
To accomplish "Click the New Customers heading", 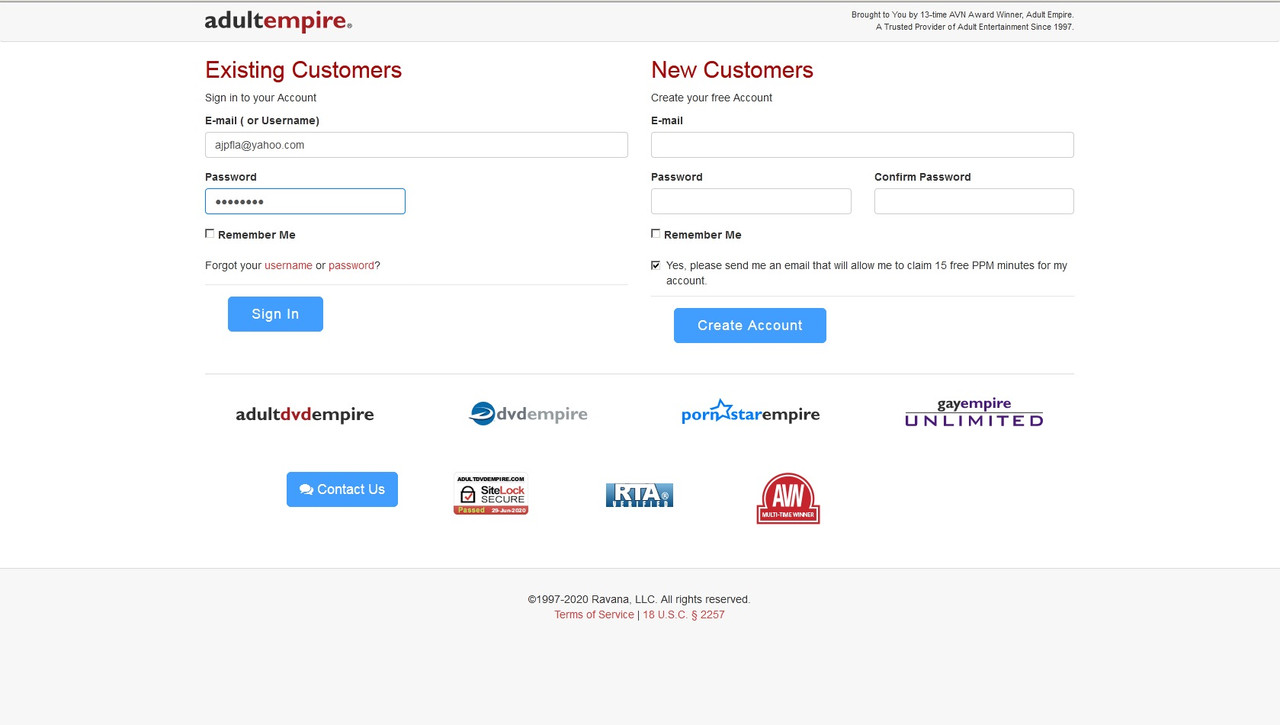I will tap(732, 70).
